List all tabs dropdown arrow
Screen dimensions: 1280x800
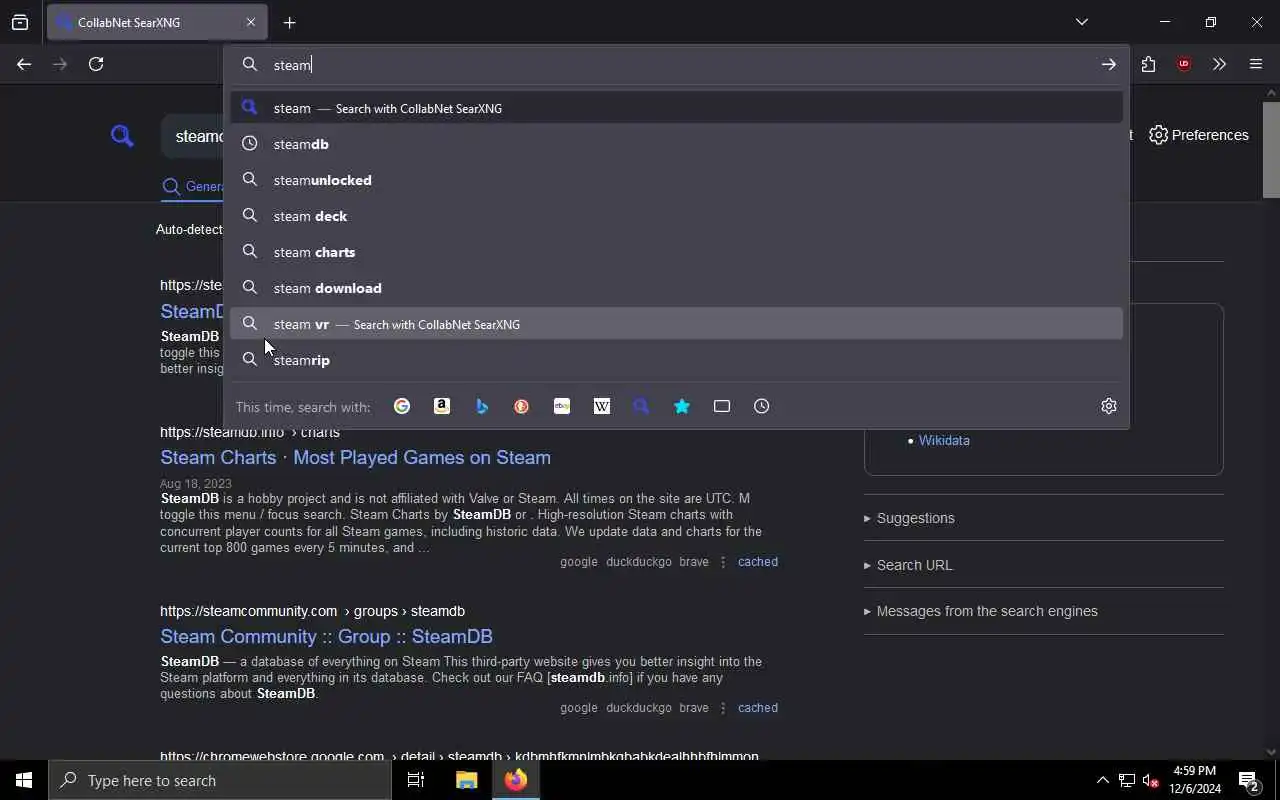pyautogui.click(x=1082, y=22)
